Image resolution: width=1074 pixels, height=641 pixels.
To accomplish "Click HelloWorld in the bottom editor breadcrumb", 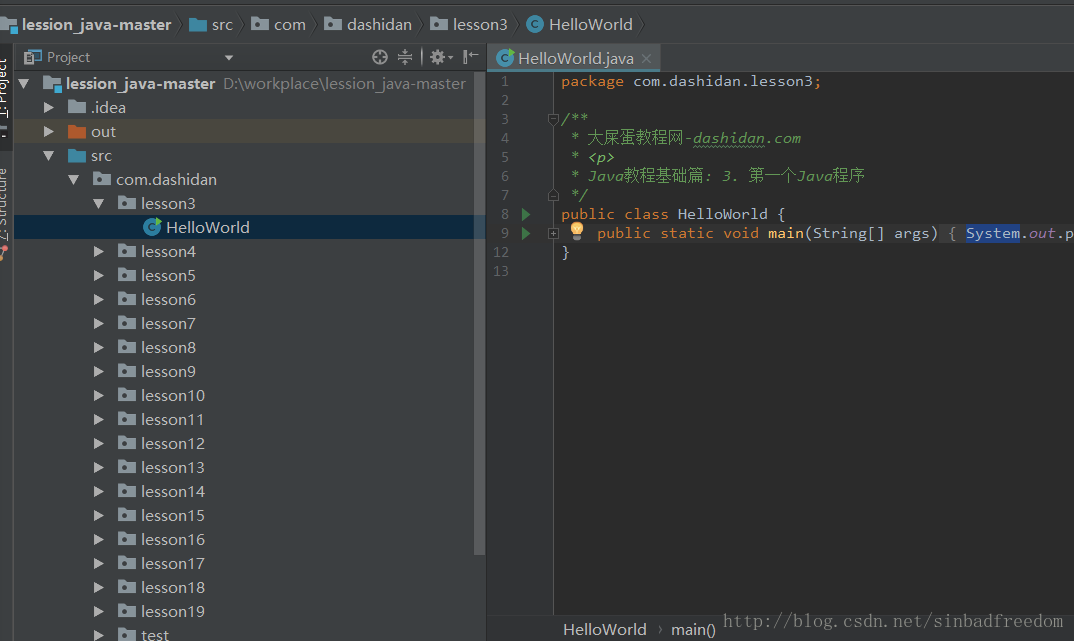I will pyautogui.click(x=605, y=629).
